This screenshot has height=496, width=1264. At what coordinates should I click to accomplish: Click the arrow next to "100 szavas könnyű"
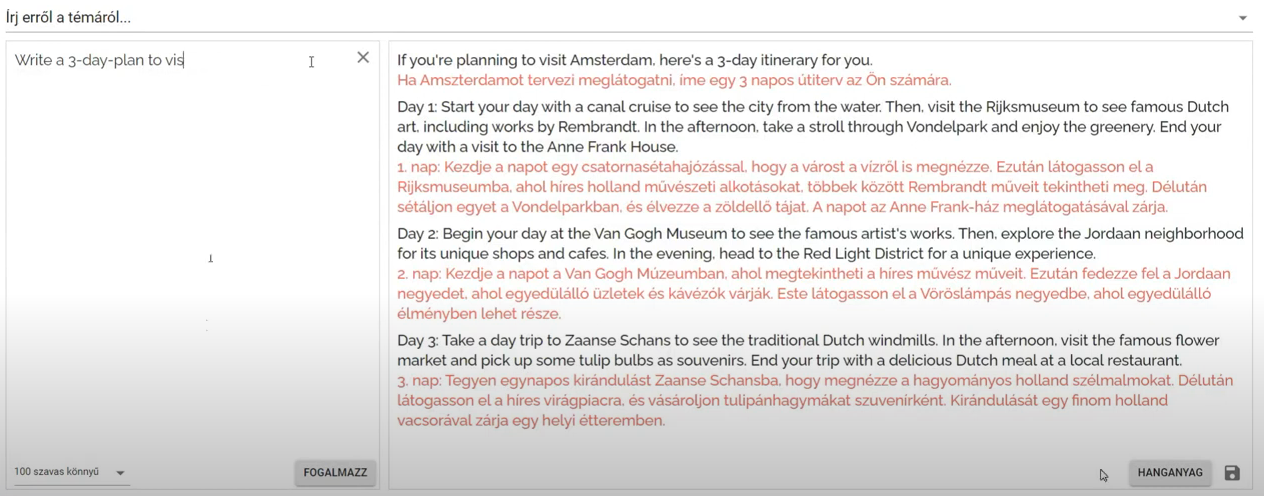[x=120, y=473]
